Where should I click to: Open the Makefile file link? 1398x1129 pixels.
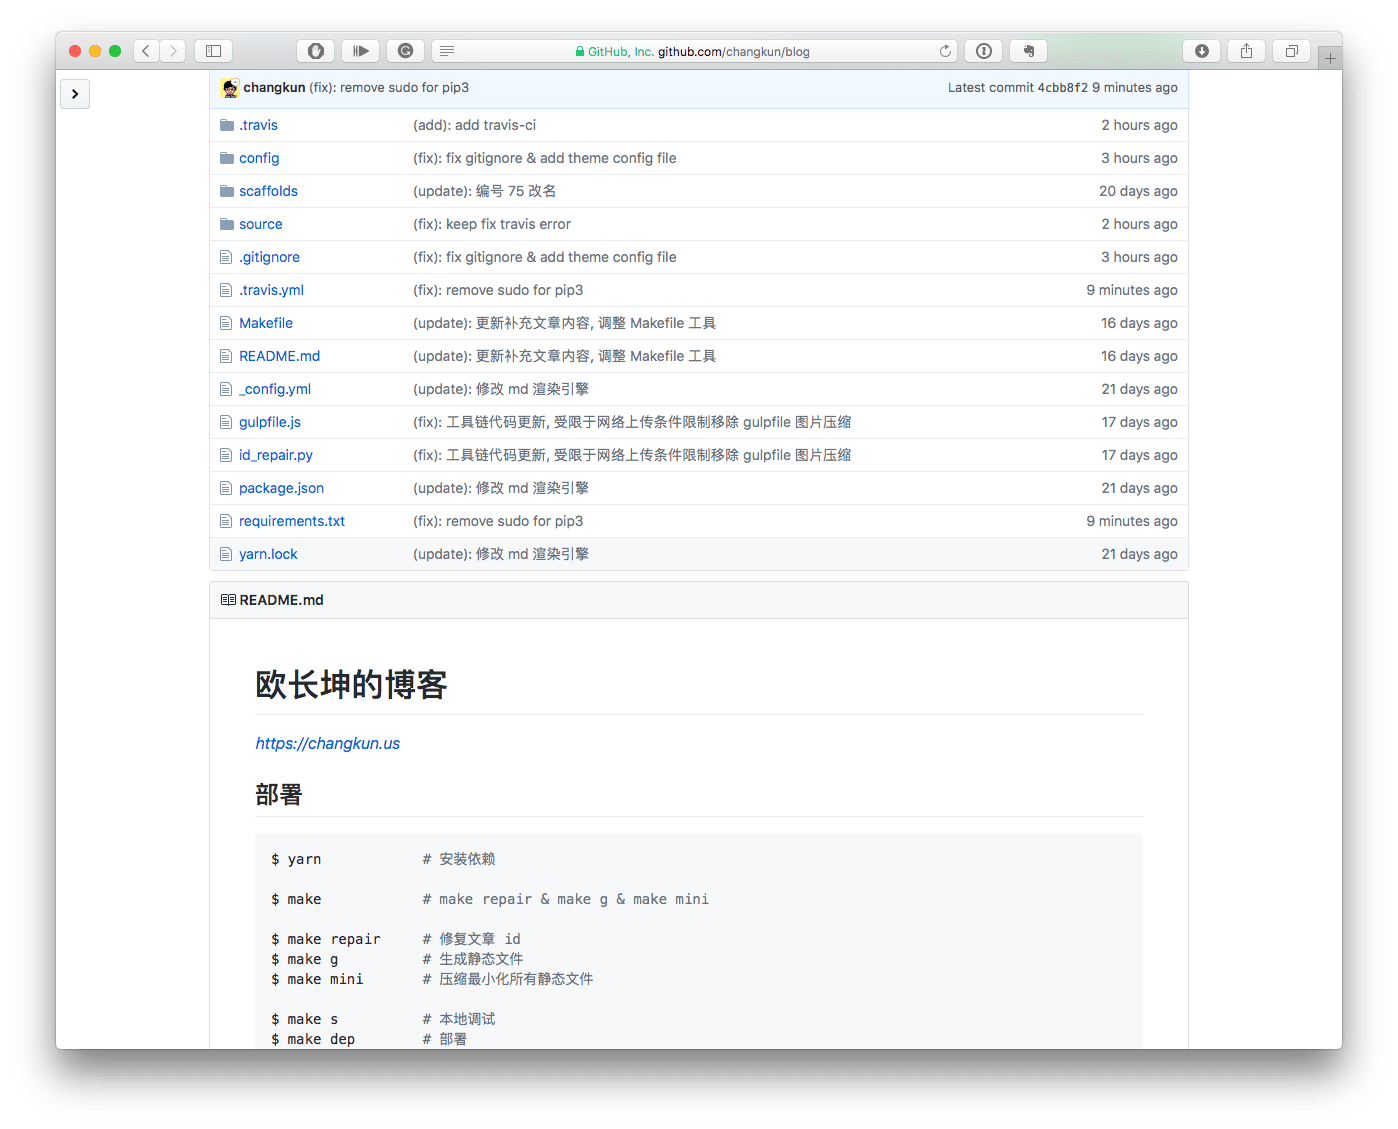coord(266,323)
